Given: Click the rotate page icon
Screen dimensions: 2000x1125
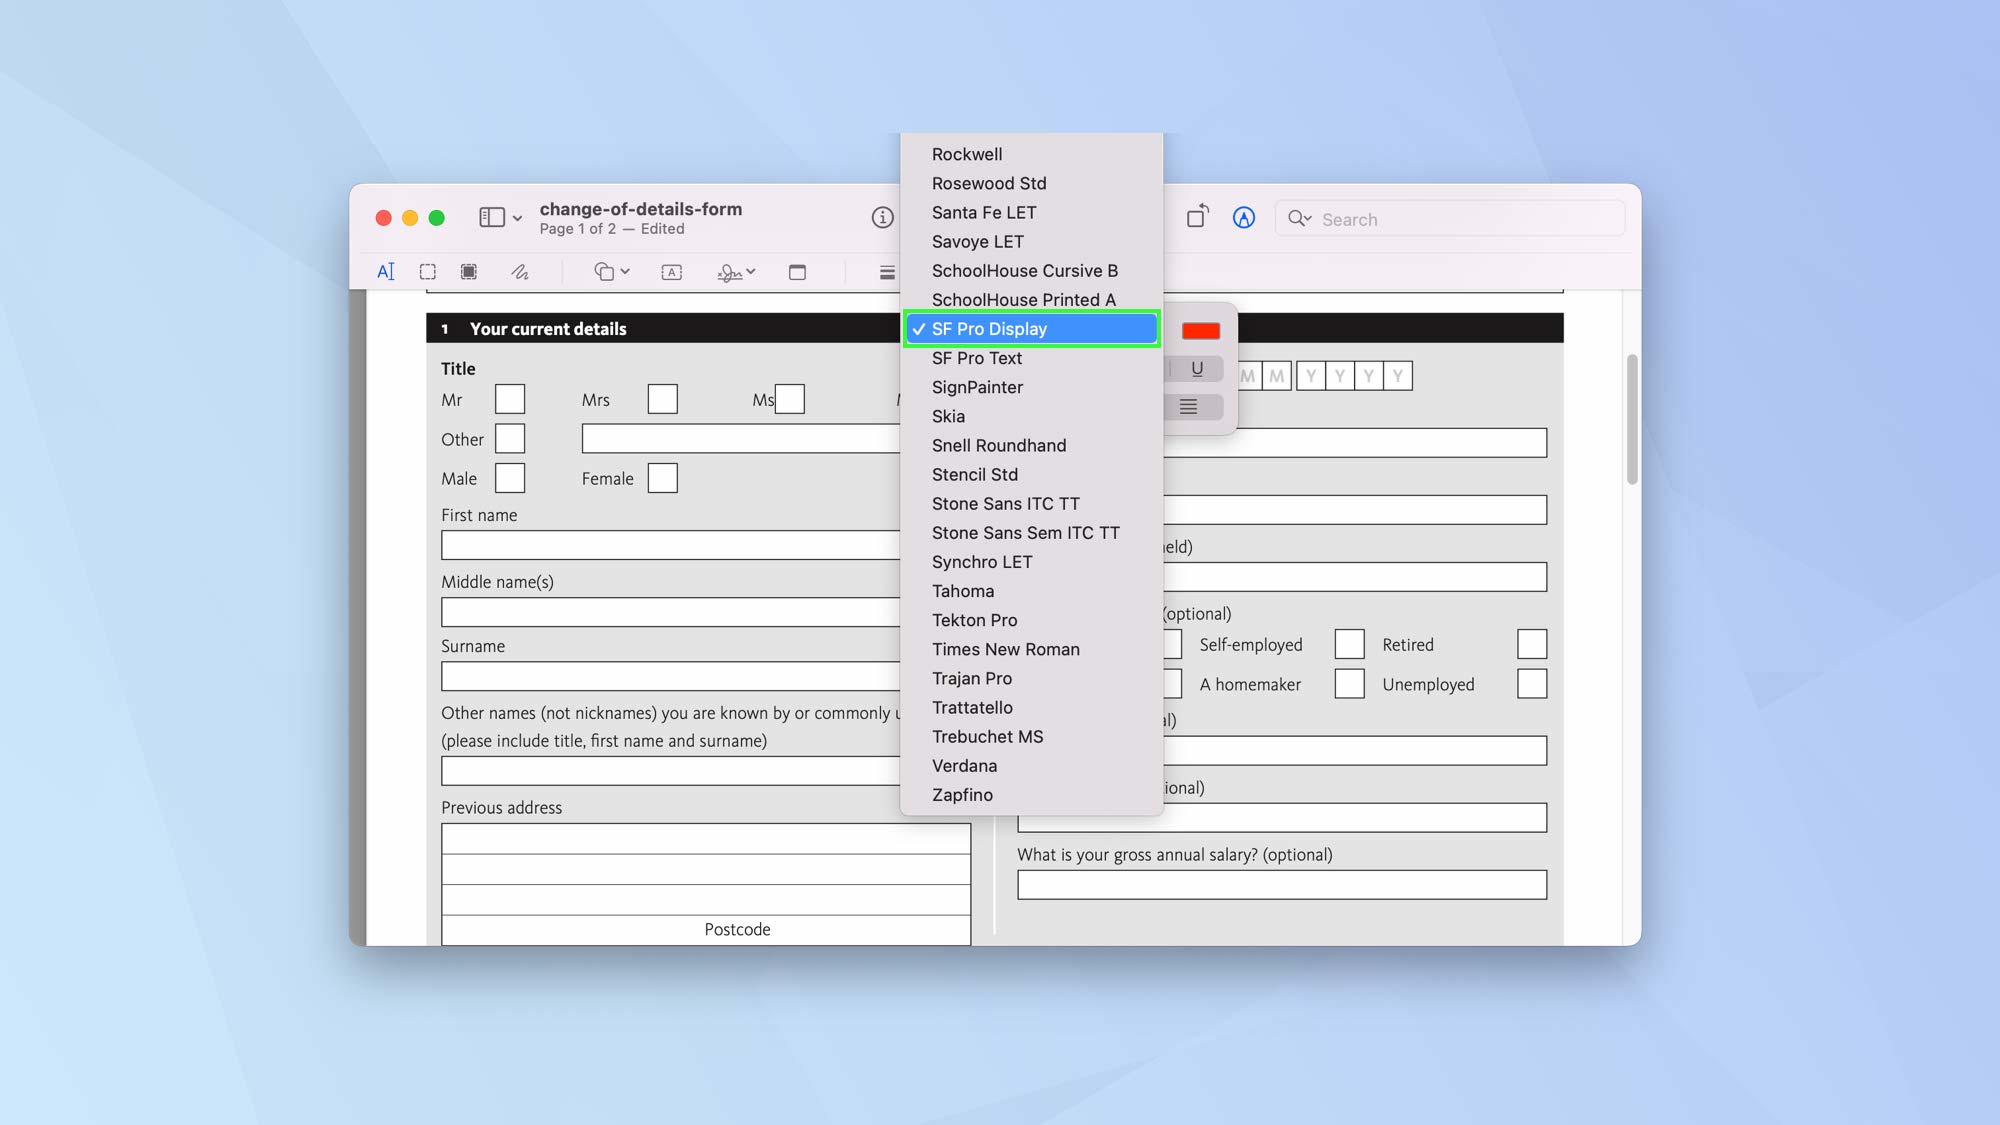Looking at the screenshot, I should pos(1197,217).
